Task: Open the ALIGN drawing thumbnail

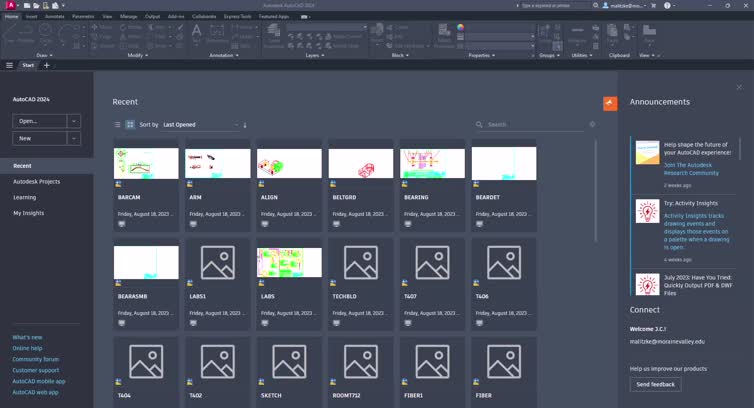Action: point(289,163)
